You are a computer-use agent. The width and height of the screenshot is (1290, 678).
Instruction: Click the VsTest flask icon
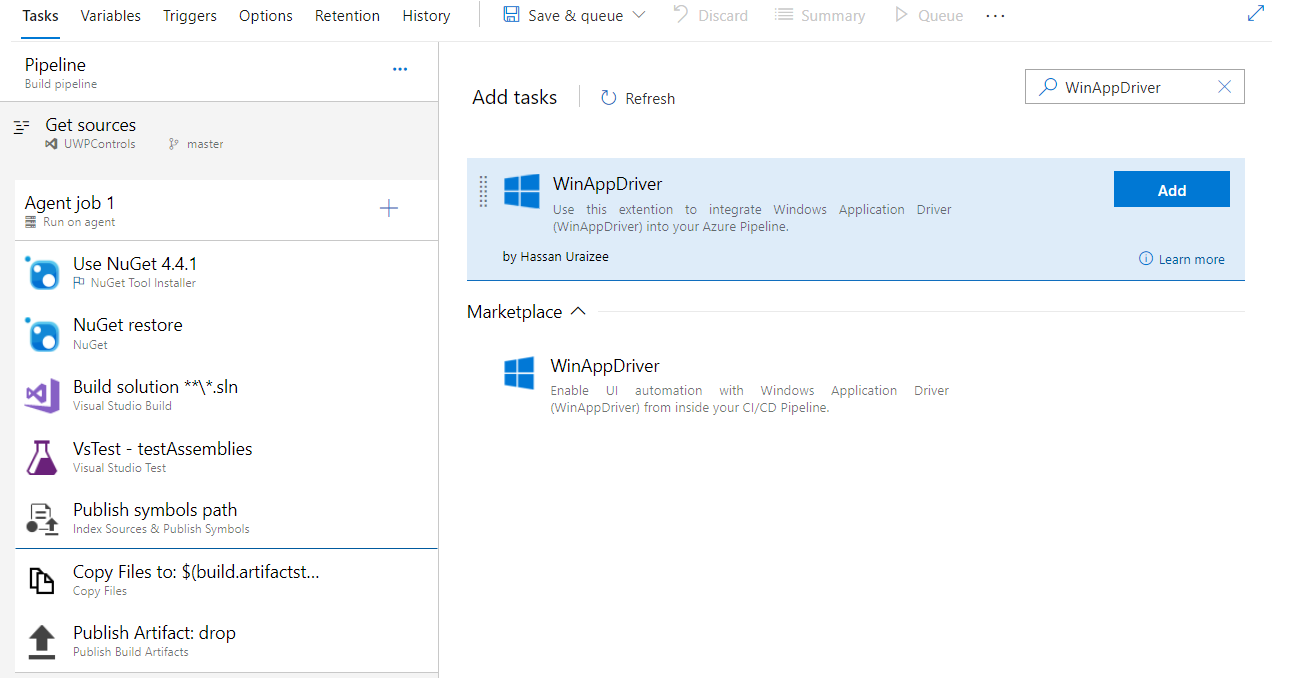[42, 457]
